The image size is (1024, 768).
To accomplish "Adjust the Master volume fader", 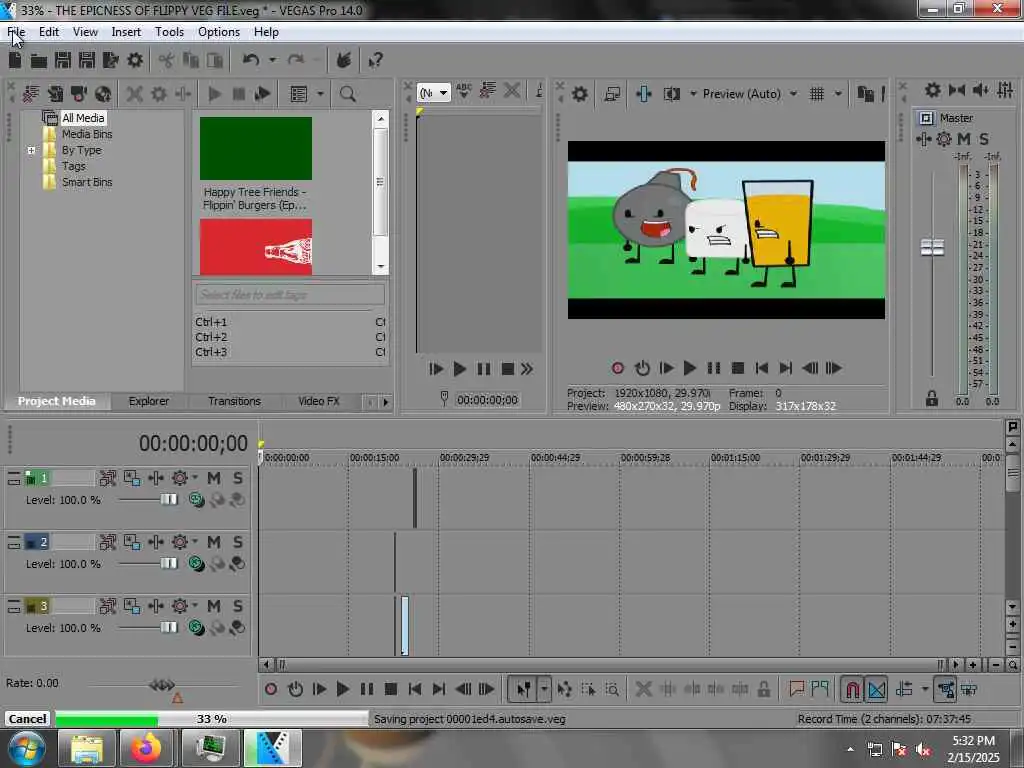I will pyautogui.click(x=932, y=248).
